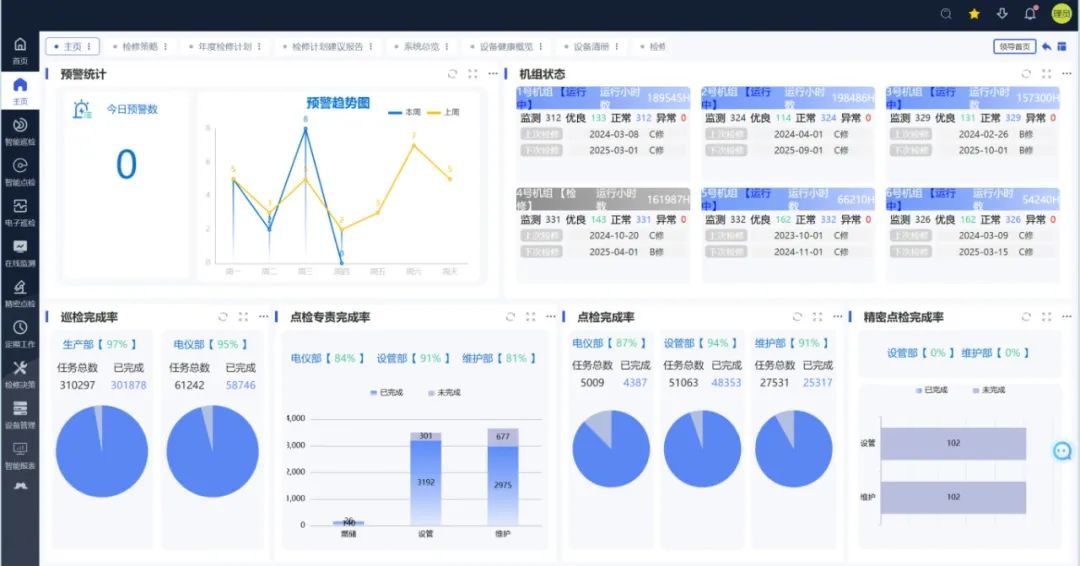
Task: Open 智能点检 from the sidebar
Action: pyautogui.click(x=20, y=172)
